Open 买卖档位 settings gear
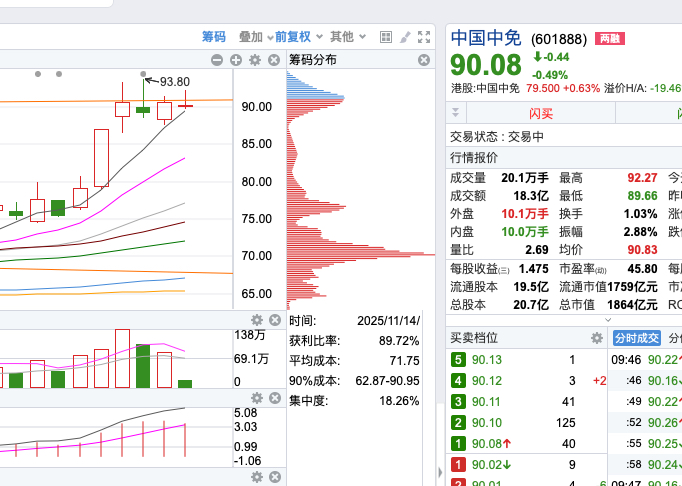Viewport: 682px width, 486px height. pos(597,338)
